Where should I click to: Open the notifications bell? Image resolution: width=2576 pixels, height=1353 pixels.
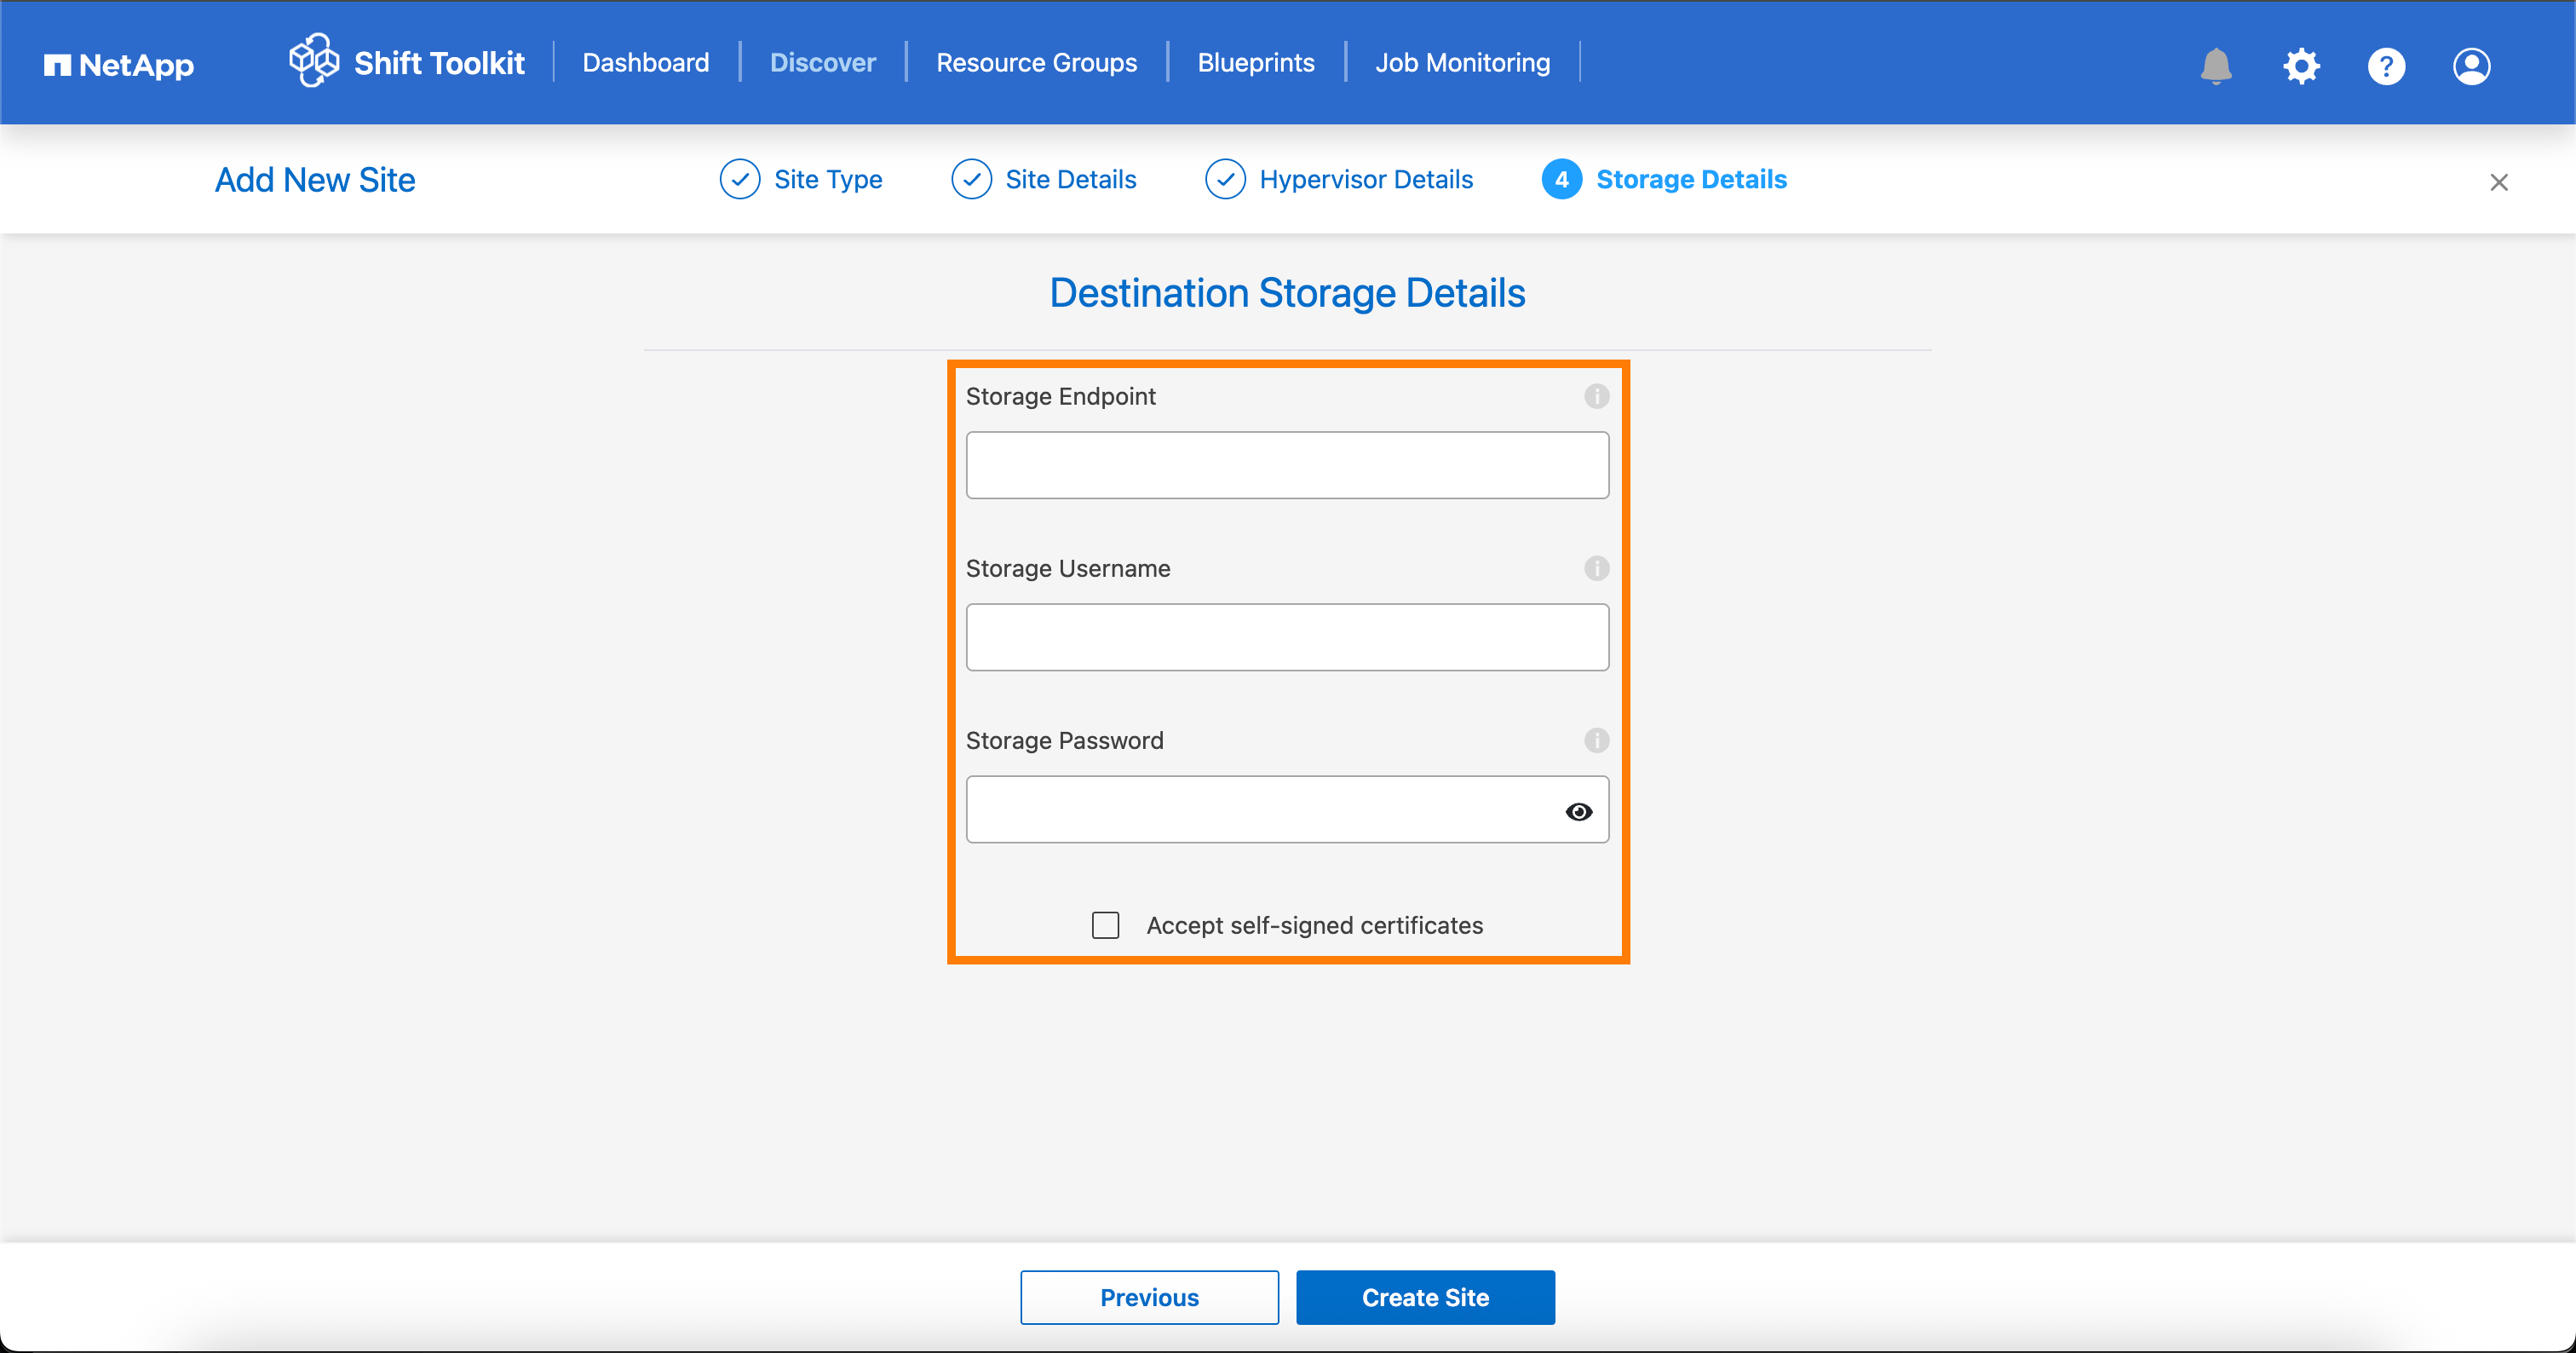2216,66
